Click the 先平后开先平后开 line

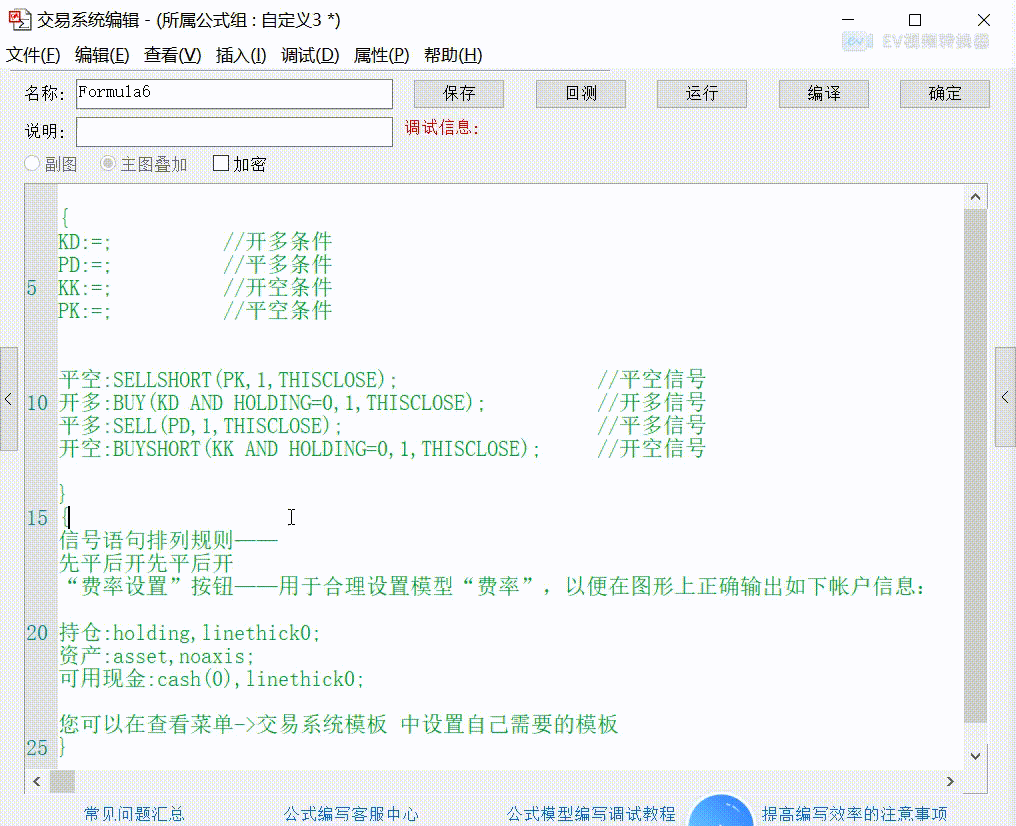146,563
